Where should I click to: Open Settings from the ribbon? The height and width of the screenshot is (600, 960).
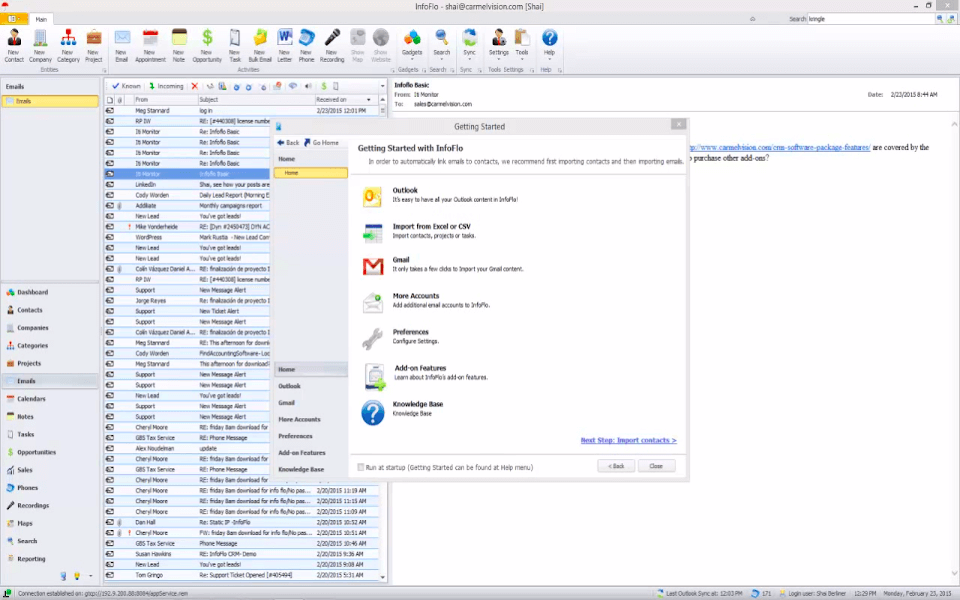tap(499, 43)
